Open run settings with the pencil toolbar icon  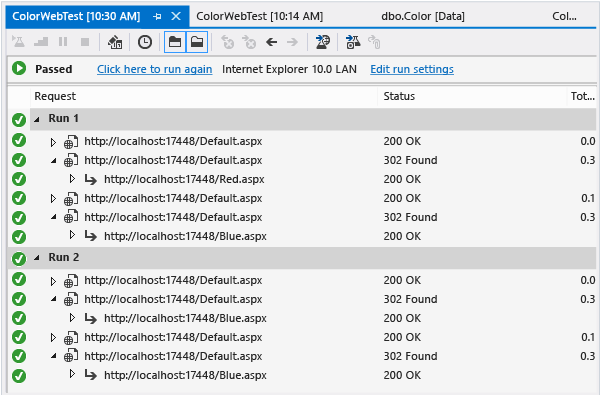115,42
